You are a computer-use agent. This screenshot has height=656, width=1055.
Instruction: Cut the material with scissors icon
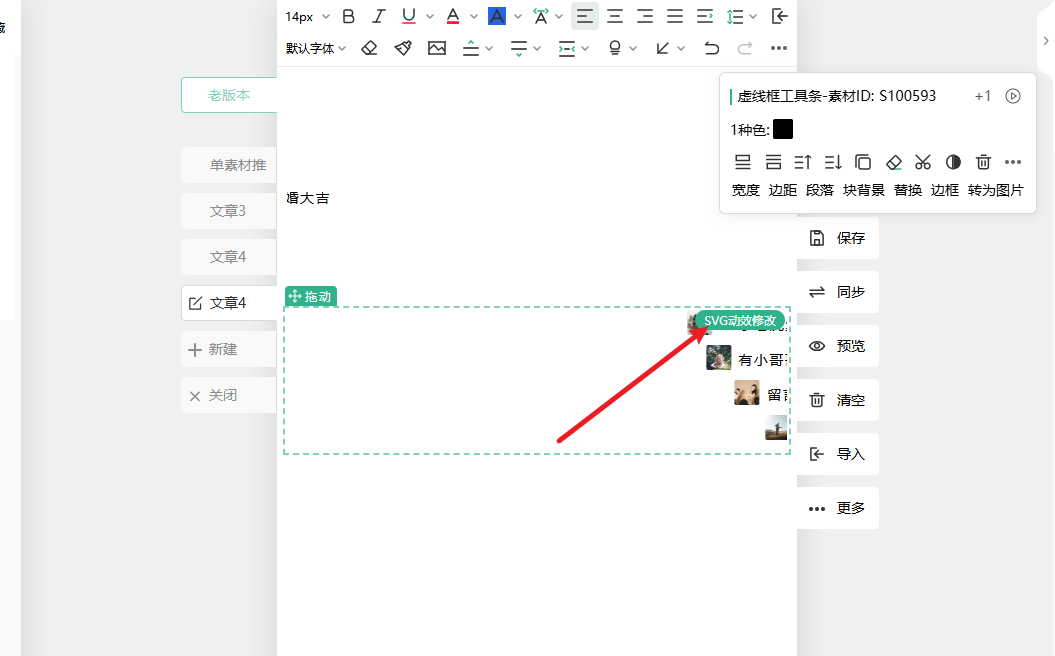point(922,162)
